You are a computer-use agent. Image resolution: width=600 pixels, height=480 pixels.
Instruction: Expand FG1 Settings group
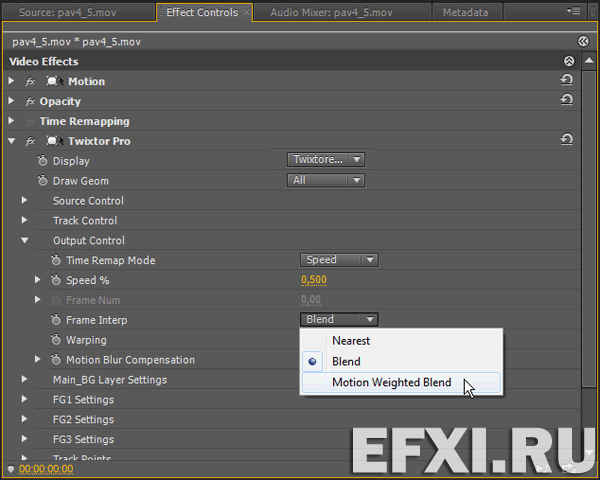[x=24, y=399]
